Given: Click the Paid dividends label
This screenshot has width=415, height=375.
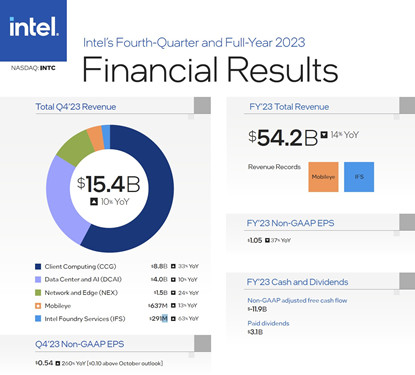Looking at the screenshot, I should (x=268, y=323).
